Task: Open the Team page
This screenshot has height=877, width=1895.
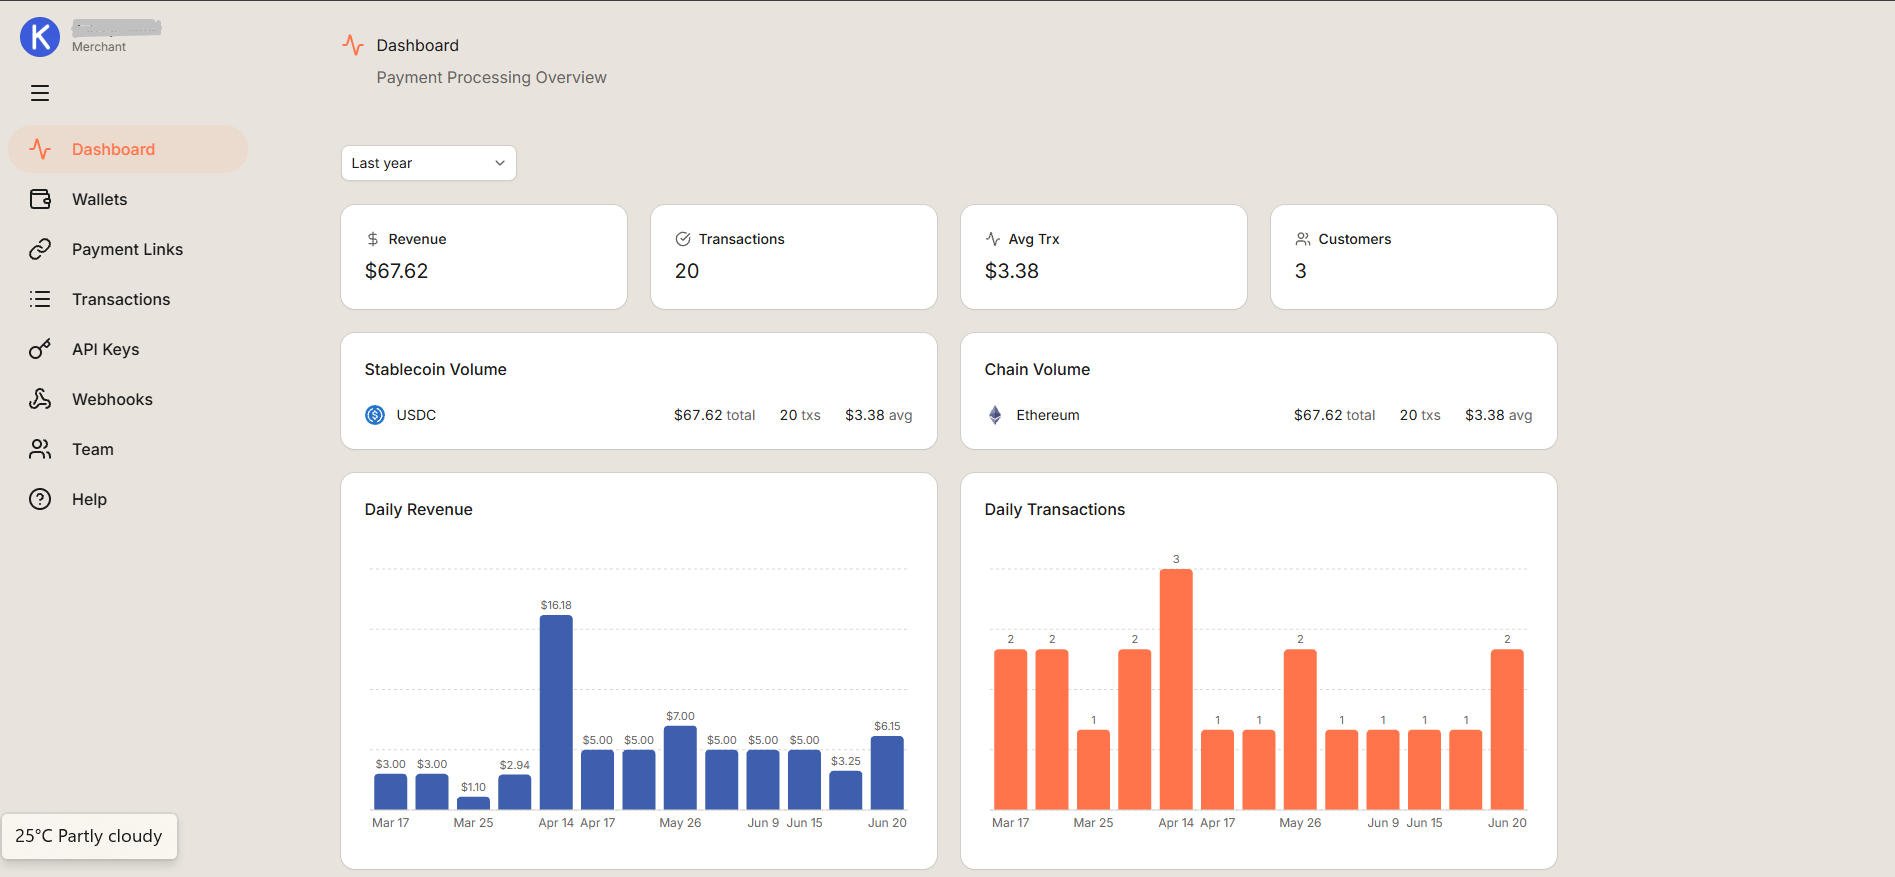Action: point(128,449)
